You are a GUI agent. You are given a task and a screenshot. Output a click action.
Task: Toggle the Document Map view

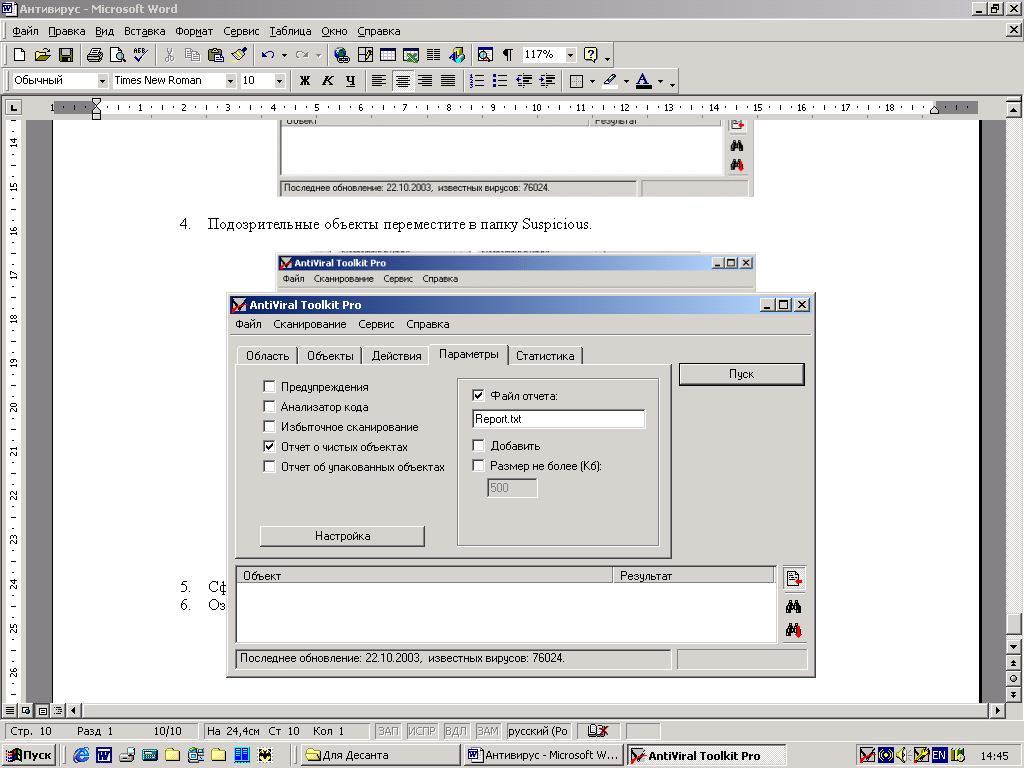point(485,55)
